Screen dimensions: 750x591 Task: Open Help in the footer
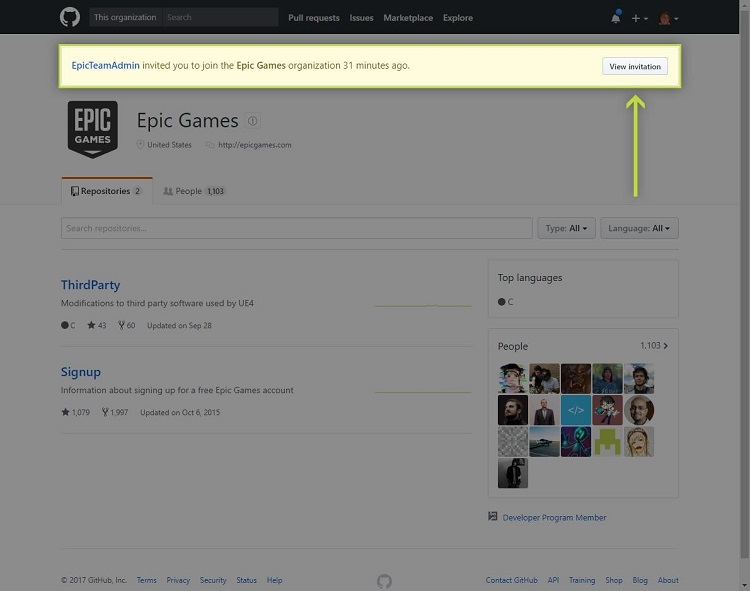coord(275,580)
